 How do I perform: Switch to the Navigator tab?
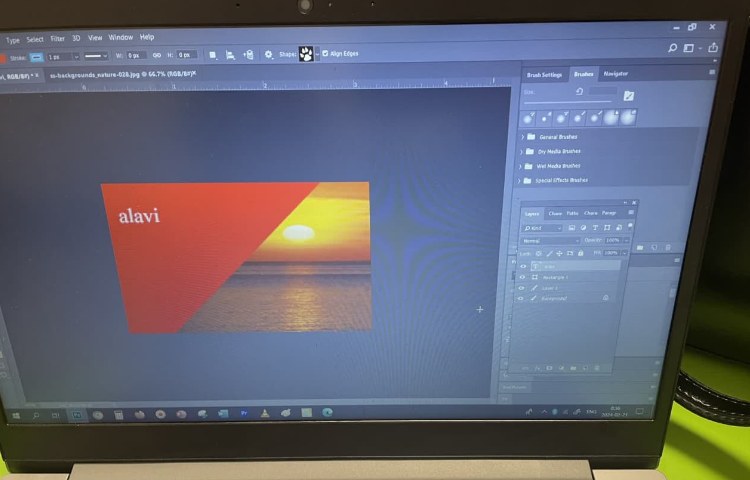(x=615, y=74)
